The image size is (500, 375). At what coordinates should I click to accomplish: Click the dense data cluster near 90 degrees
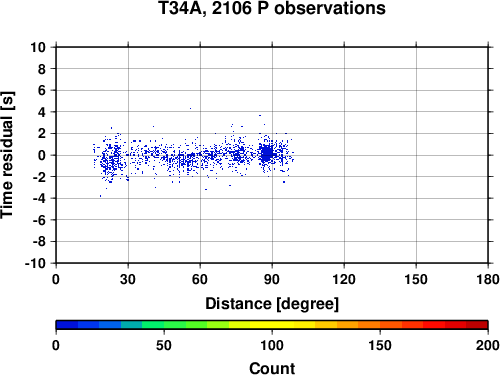[267, 154]
